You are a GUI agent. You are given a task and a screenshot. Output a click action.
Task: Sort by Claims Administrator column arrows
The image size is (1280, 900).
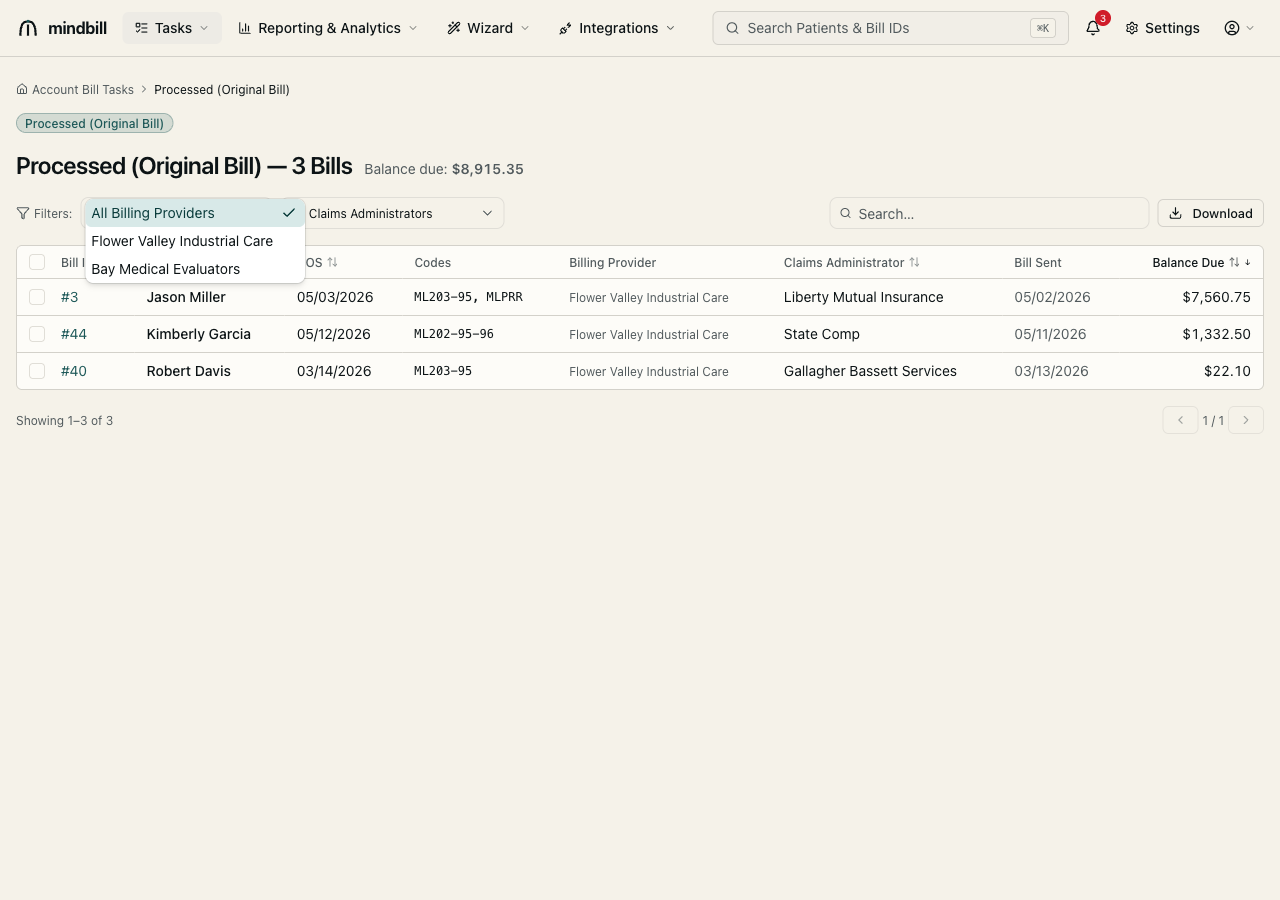914,262
